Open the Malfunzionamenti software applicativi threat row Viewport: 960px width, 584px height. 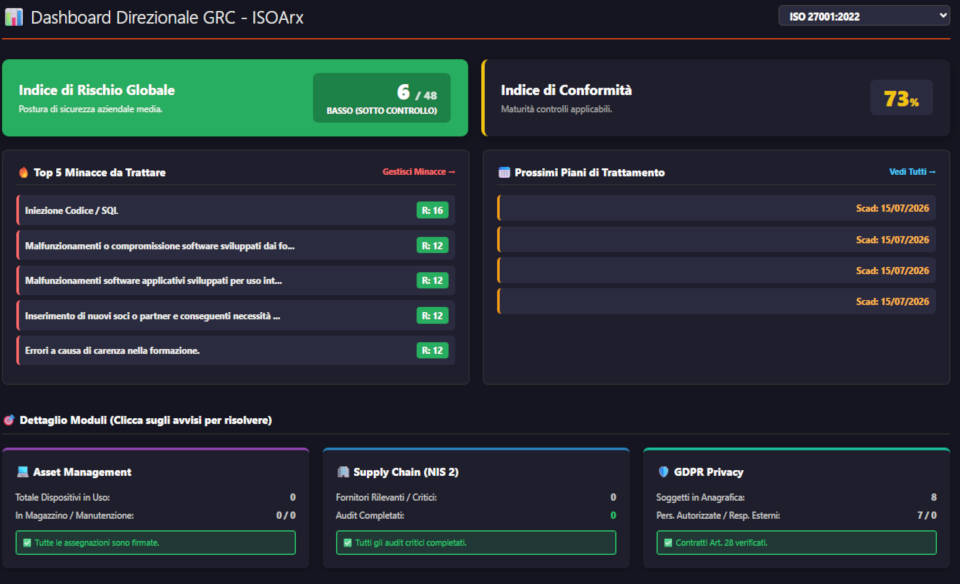236,280
